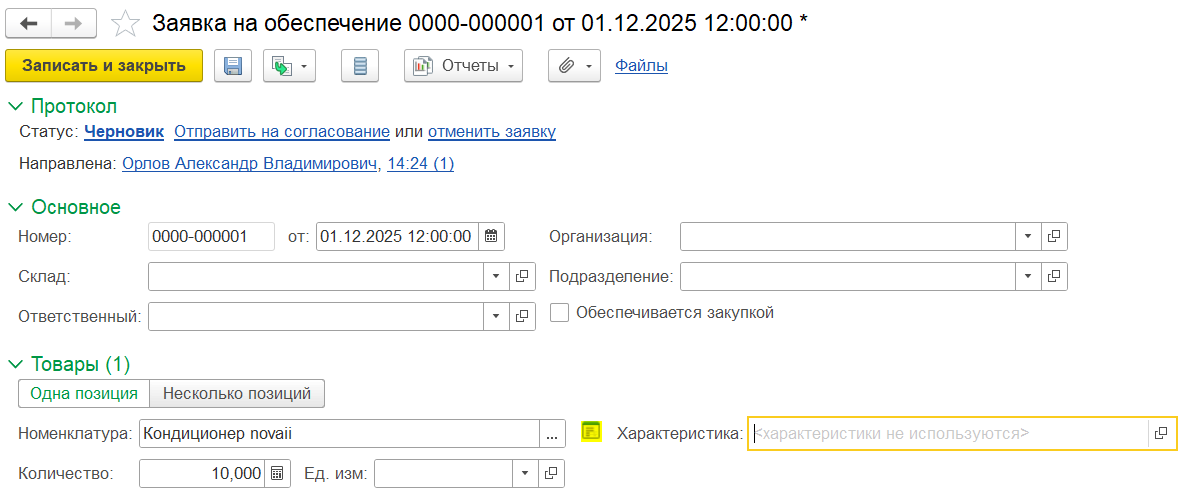Open the calendar picker for the date

click(491, 237)
